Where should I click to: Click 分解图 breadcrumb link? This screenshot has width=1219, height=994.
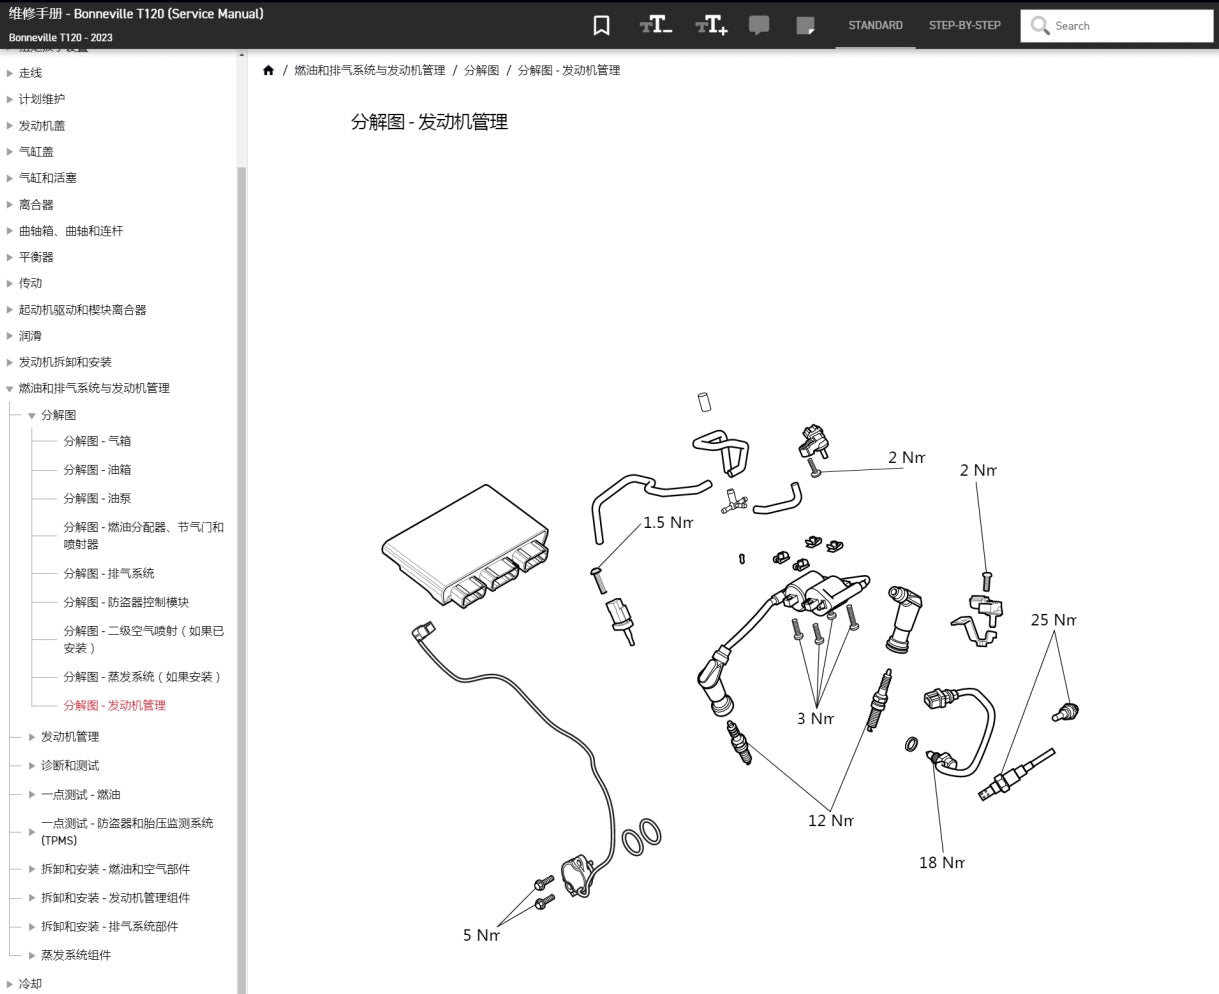[x=481, y=70]
